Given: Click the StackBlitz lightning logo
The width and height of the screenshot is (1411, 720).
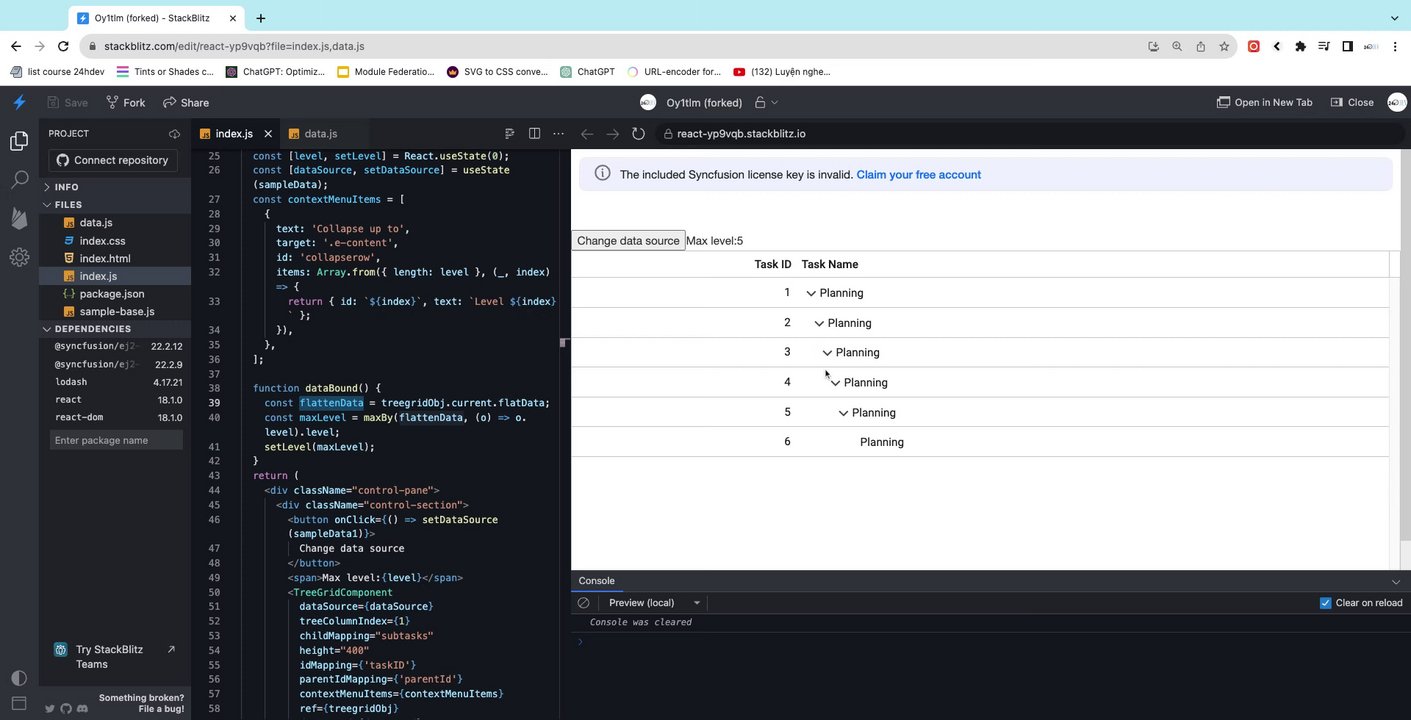Looking at the screenshot, I should click(x=19, y=102).
